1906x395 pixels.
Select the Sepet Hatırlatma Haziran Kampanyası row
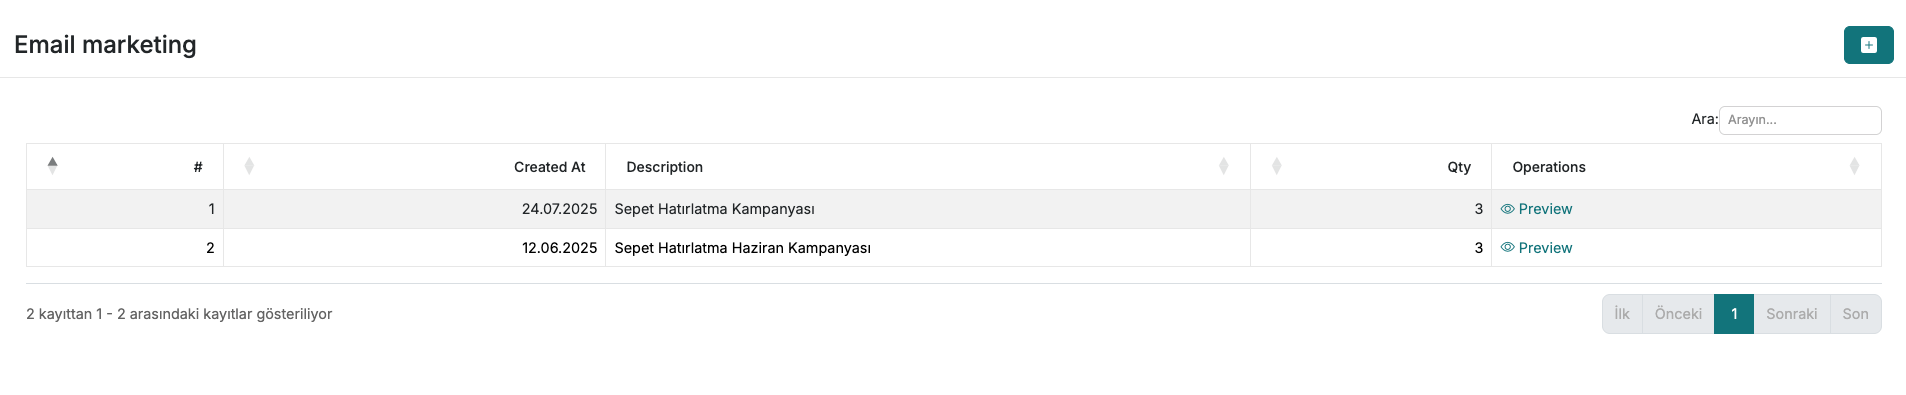pyautogui.click(x=954, y=248)
